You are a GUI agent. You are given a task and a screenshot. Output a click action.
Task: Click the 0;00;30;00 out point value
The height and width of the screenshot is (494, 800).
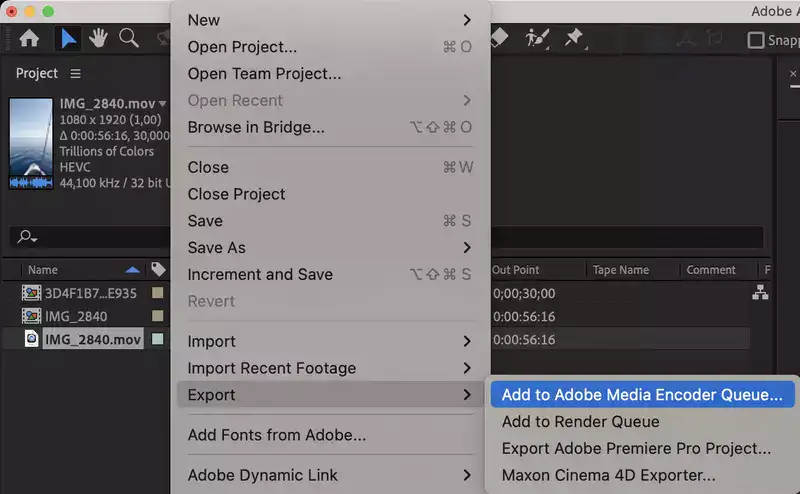coord(524,293)
